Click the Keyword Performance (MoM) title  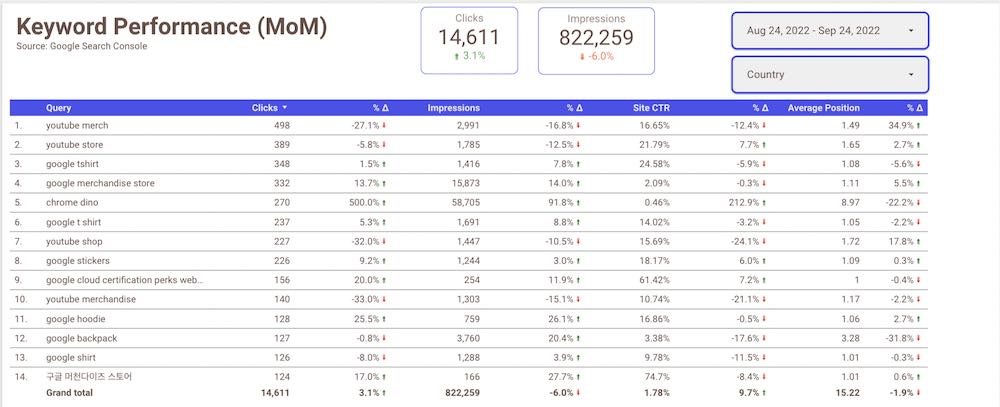coord(172,27)
